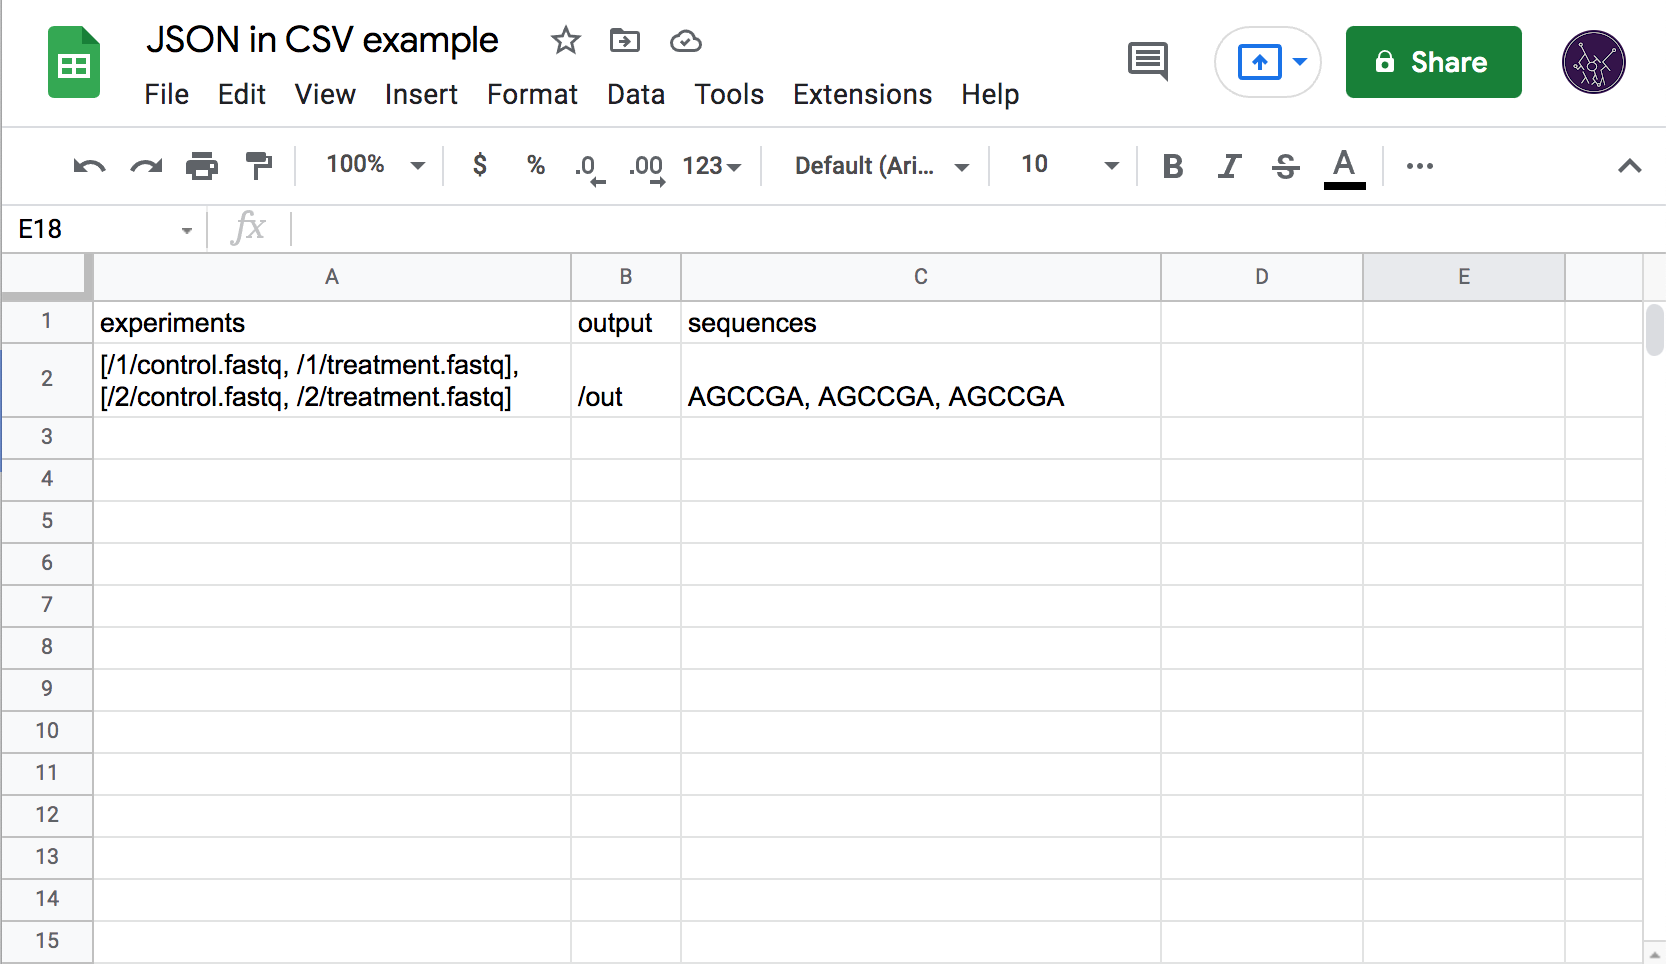Star the JSON in CSV example spreadsheet
This screenshot has width=1666, height=964.
coord(566,41)
